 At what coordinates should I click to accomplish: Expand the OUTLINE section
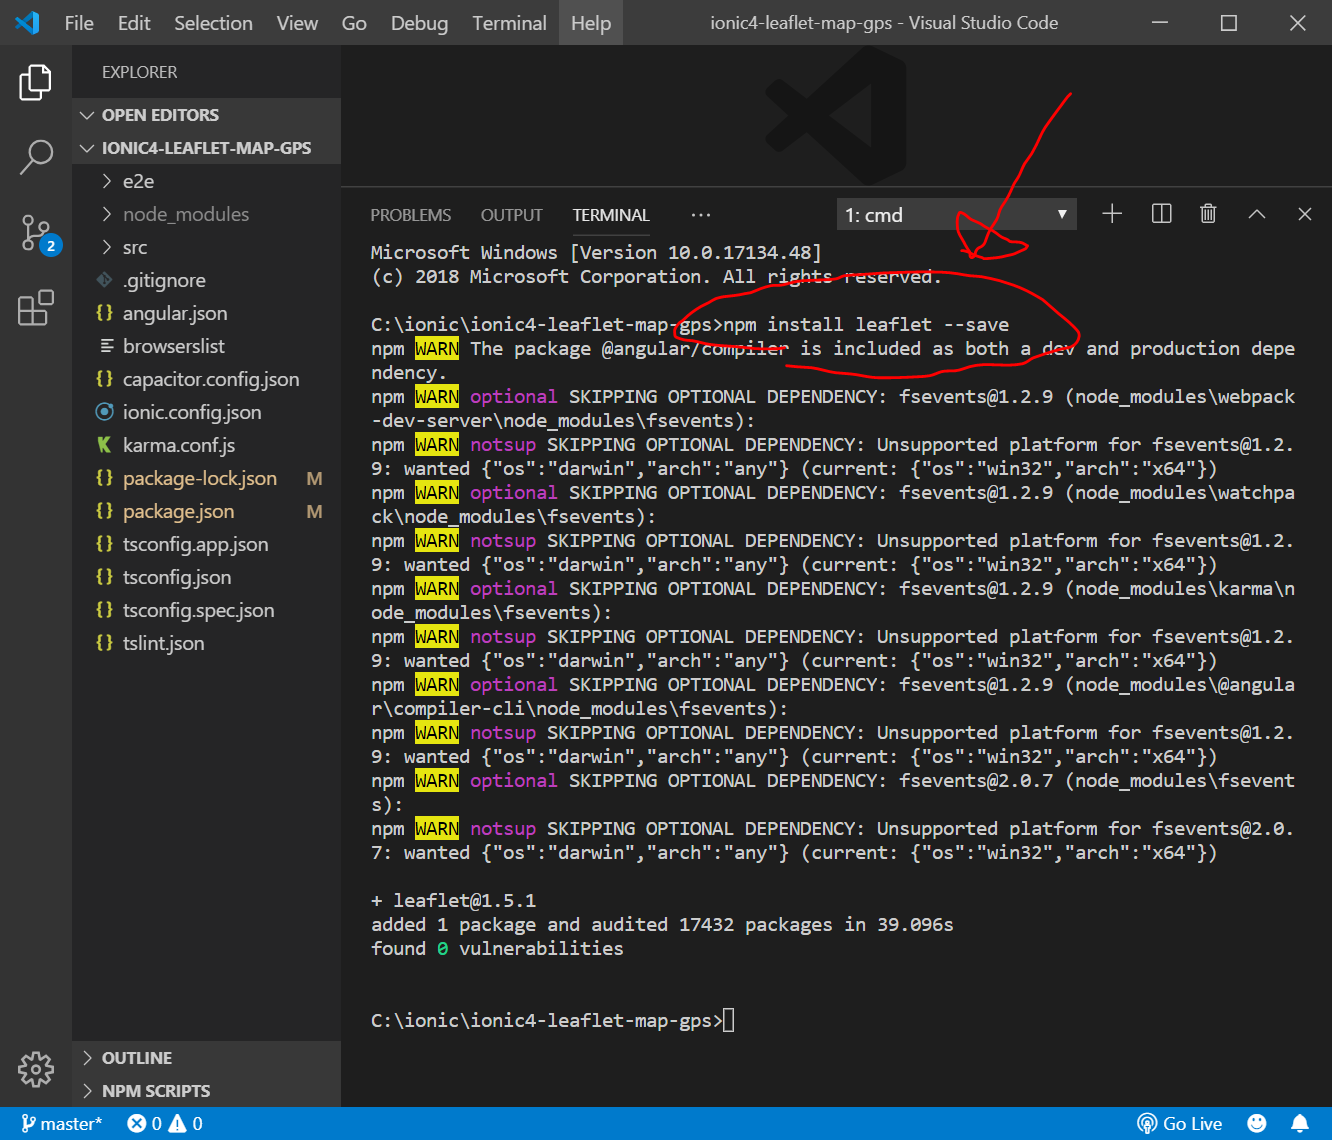136,1058
